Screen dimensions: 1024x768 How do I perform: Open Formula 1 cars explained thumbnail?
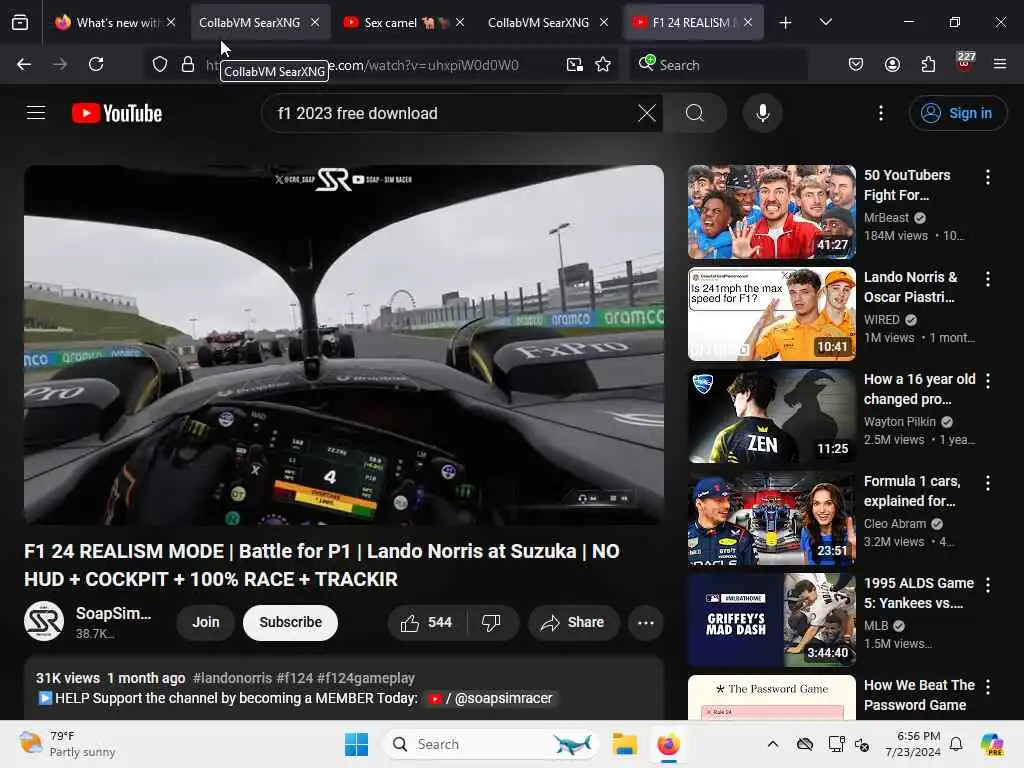pos(771,518)
